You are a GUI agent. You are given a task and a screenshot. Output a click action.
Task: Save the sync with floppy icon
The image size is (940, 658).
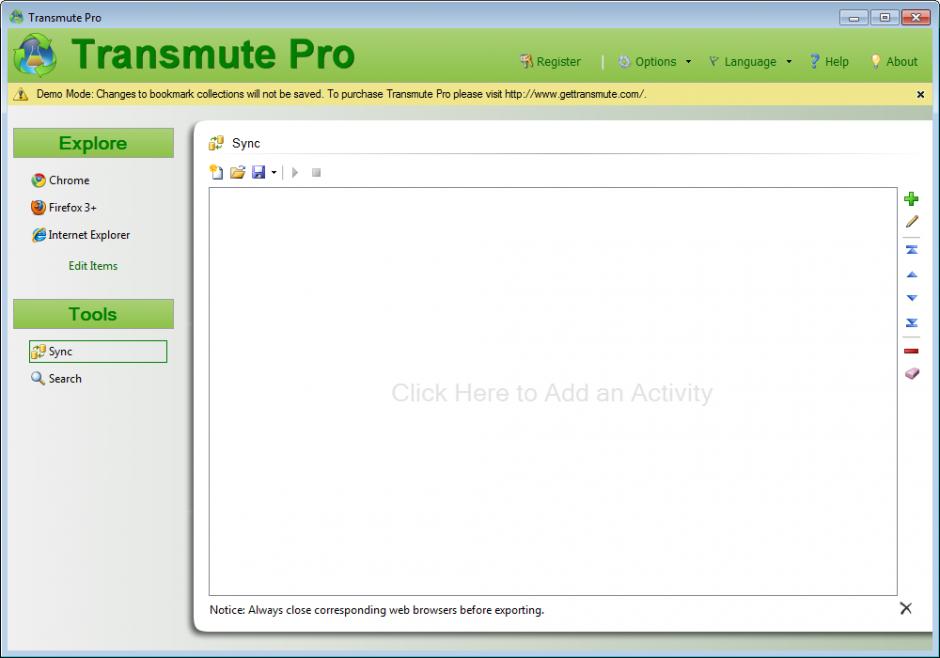258,173
